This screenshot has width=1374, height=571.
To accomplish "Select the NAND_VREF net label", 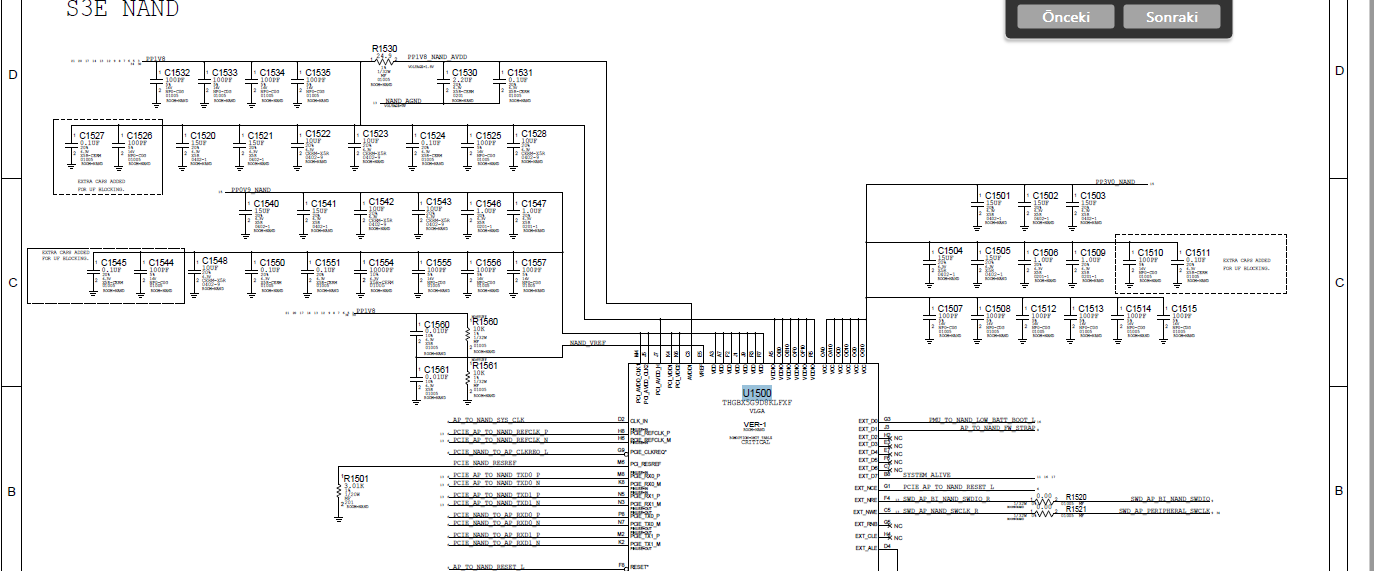I will [x=588, y=343].
